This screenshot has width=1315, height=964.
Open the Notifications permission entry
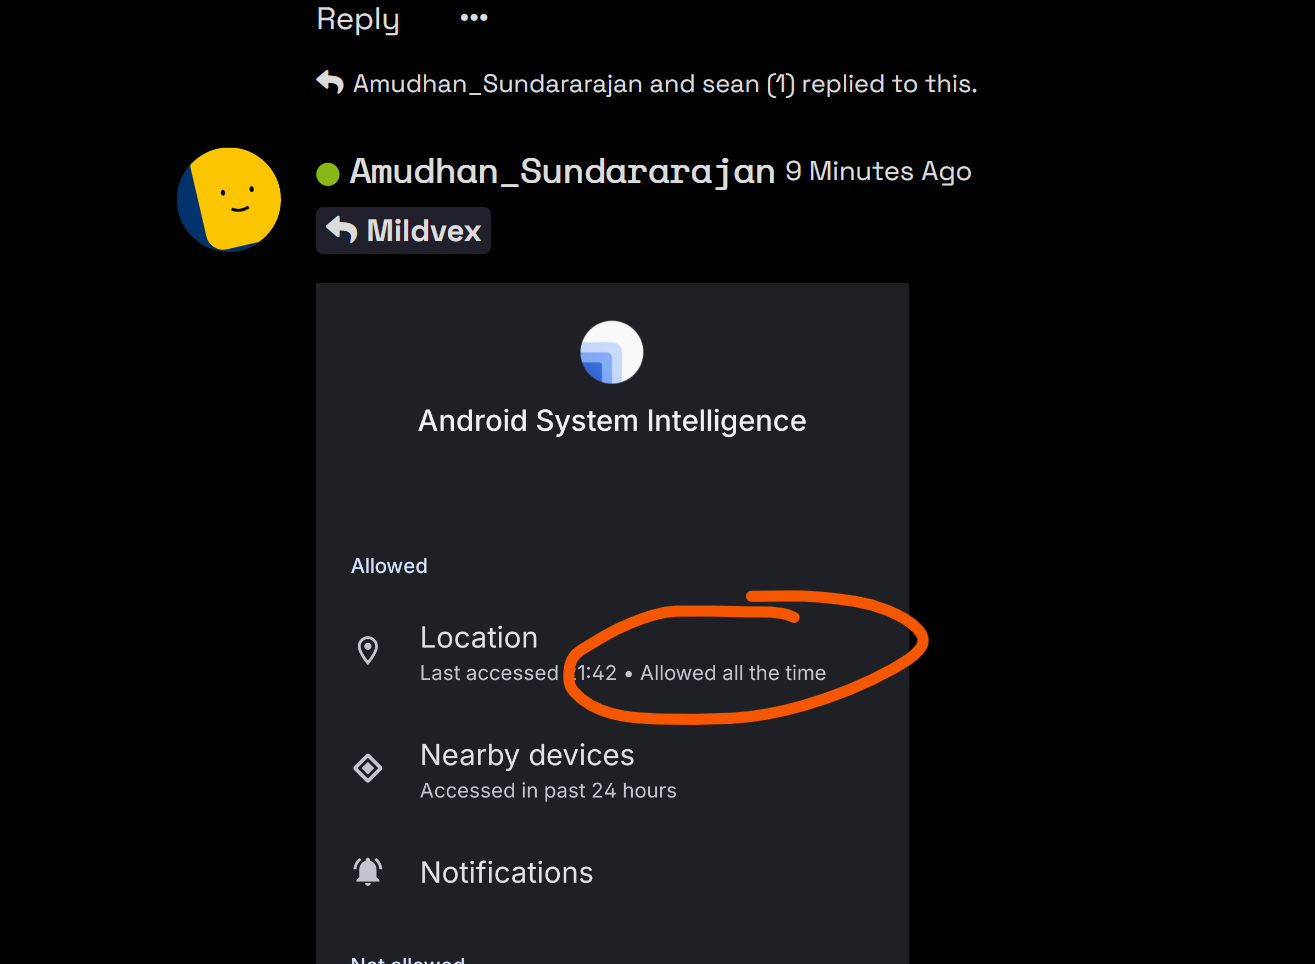click(612, 872)
